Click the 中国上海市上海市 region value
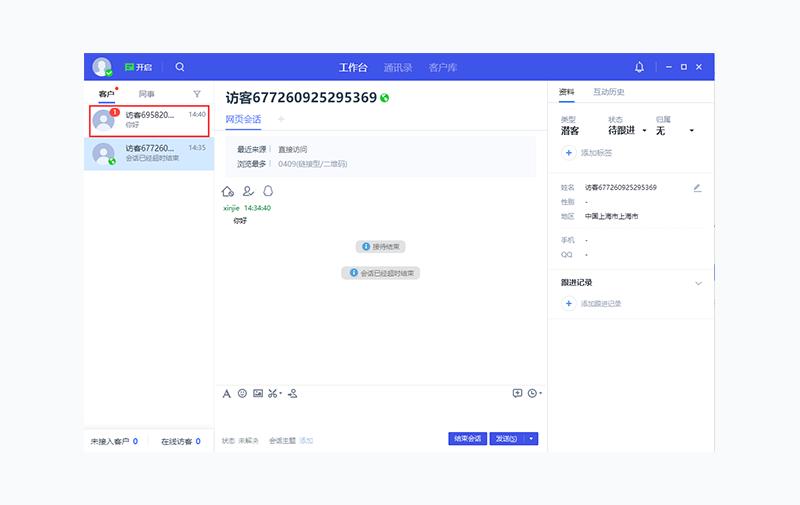This screenshot has width=800, height=505. pos(611,216)
